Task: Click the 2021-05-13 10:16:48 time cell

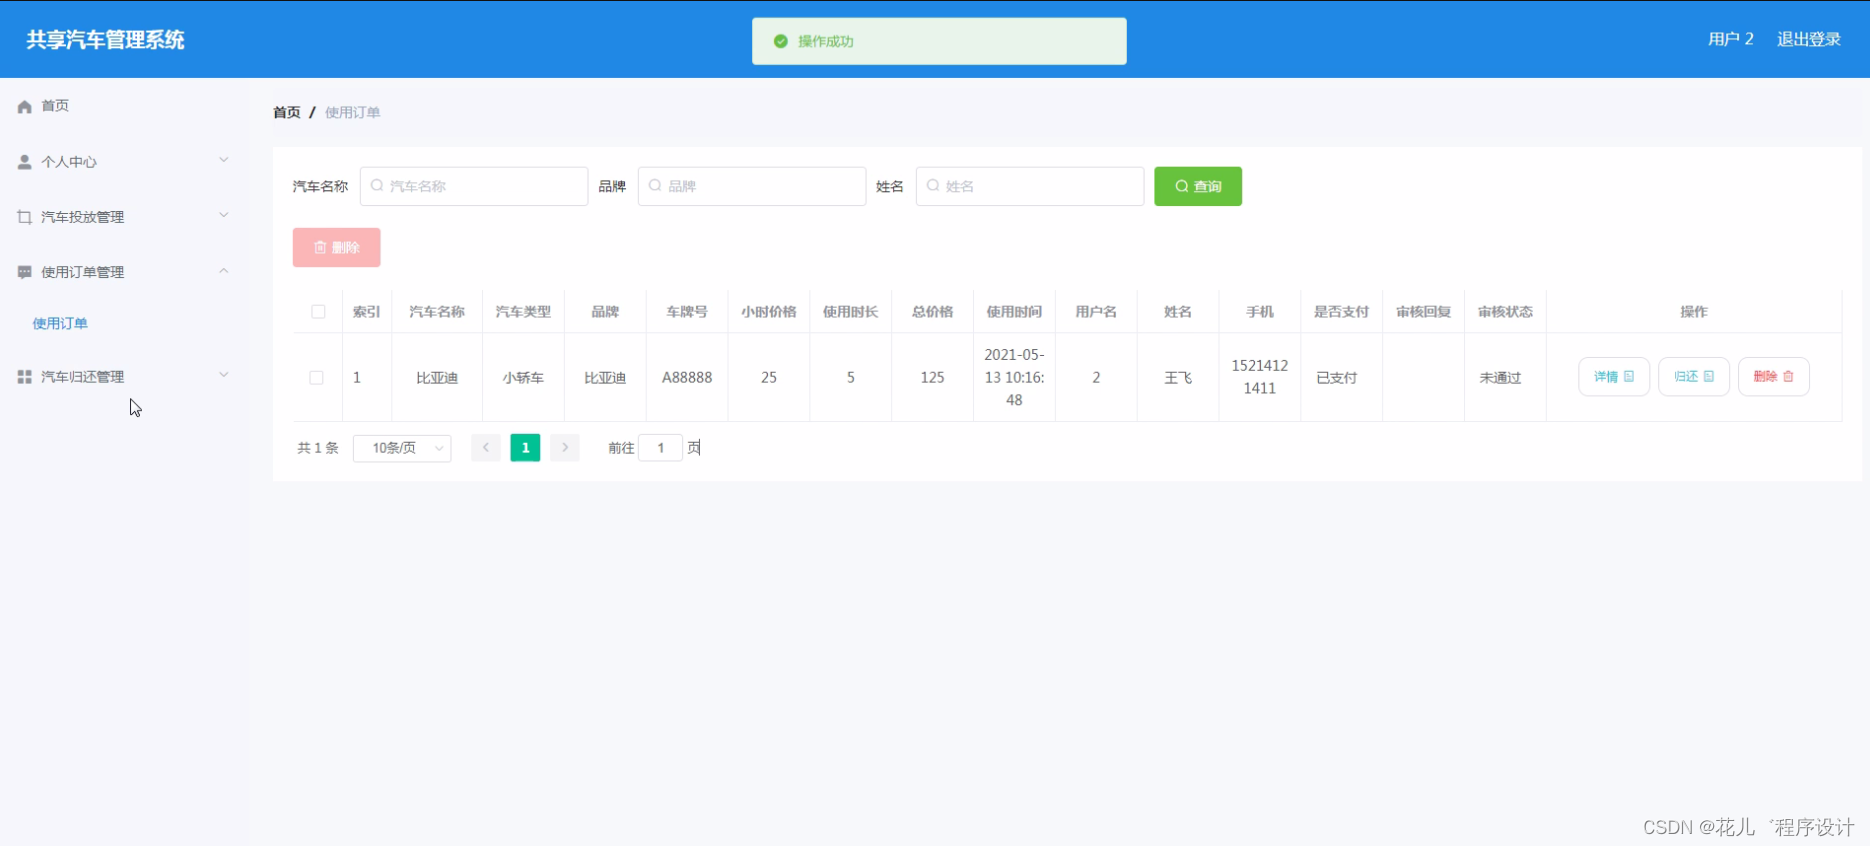Action: tap(1014, 377)
